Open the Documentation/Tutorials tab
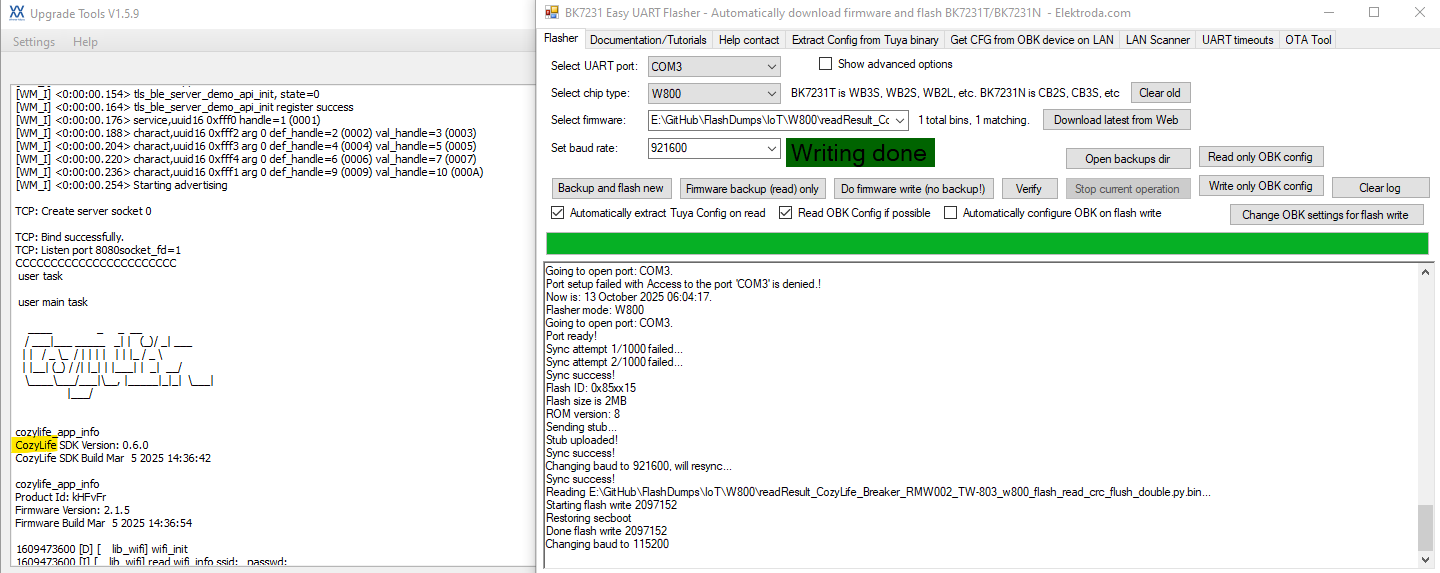The width and height of the screenshot is (1440, 573). [648, 40]
